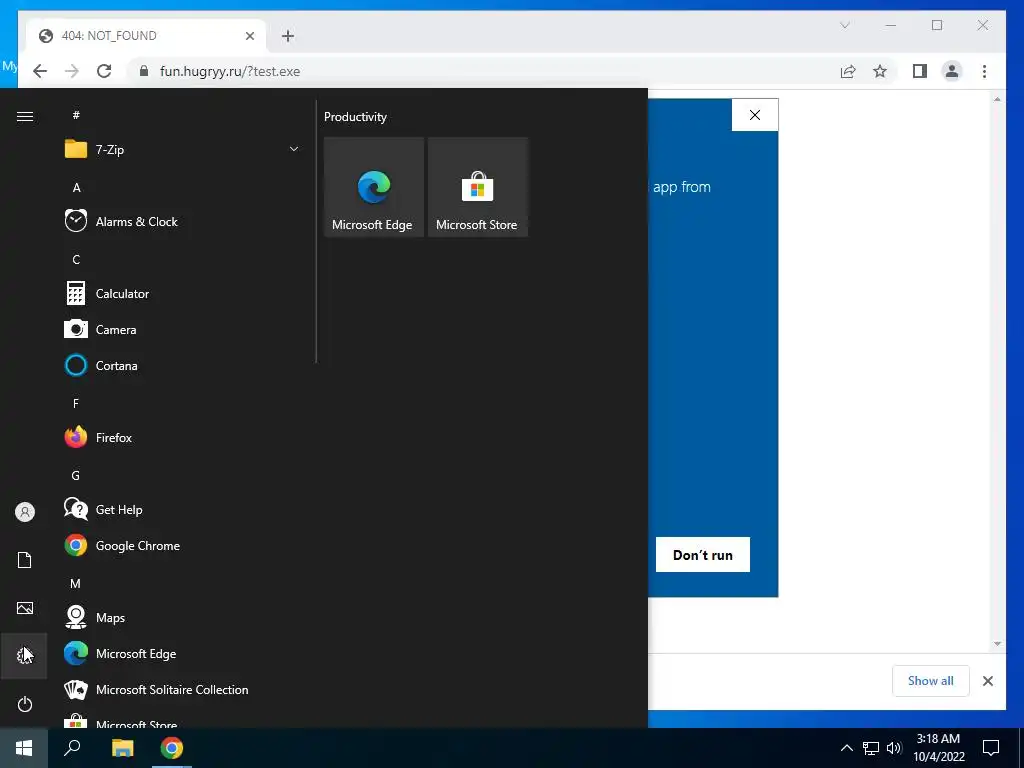Bookmark page with star icon
The image size is (1024, 768).
(x=880, y=71)
